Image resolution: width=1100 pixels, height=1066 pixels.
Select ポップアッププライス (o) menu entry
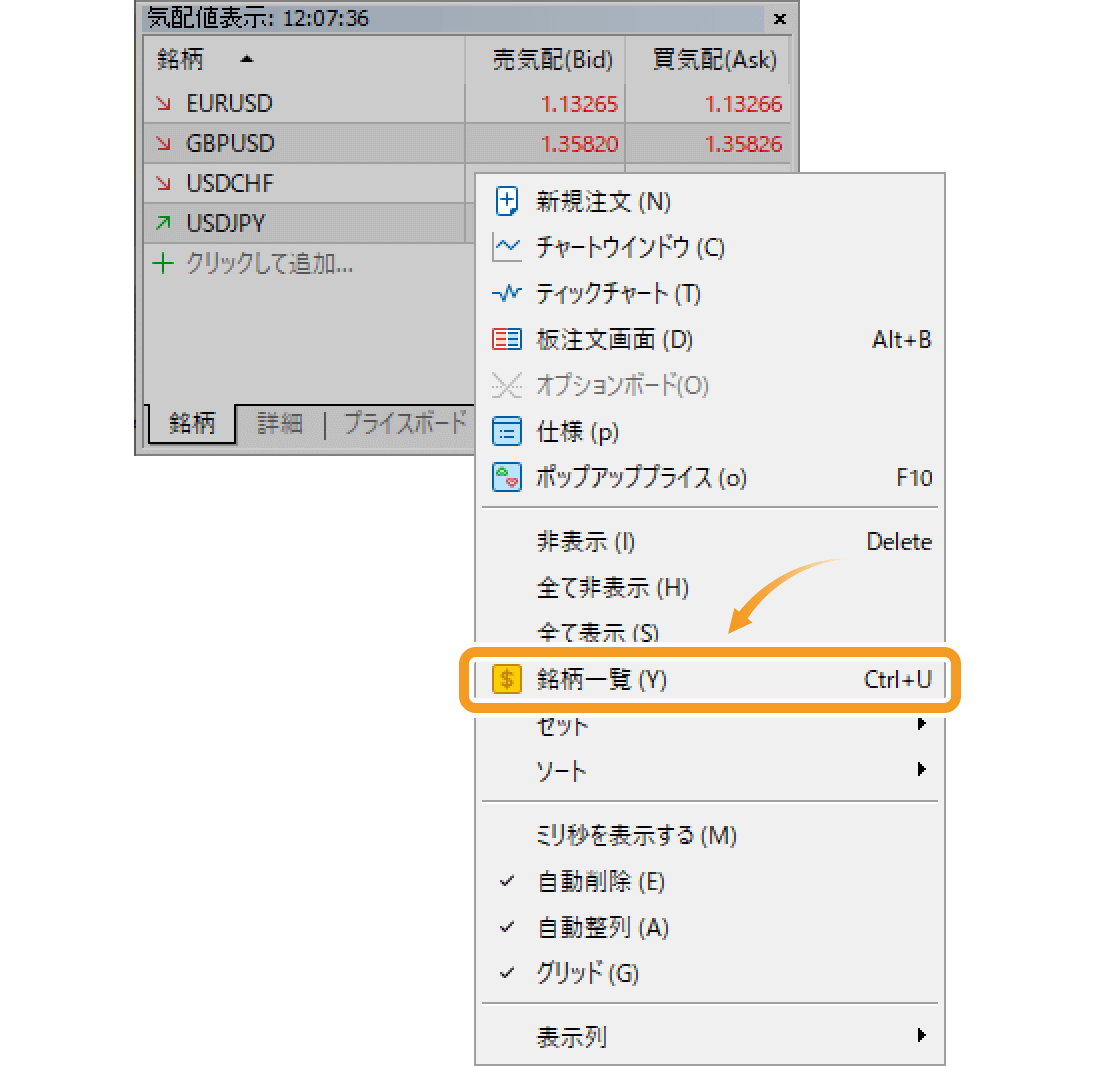(709, 478)
